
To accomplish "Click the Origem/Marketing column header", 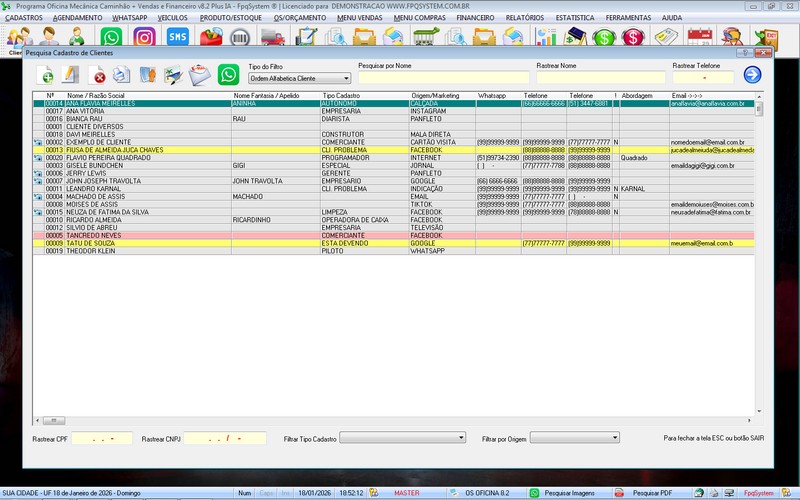I will (435, 95).
